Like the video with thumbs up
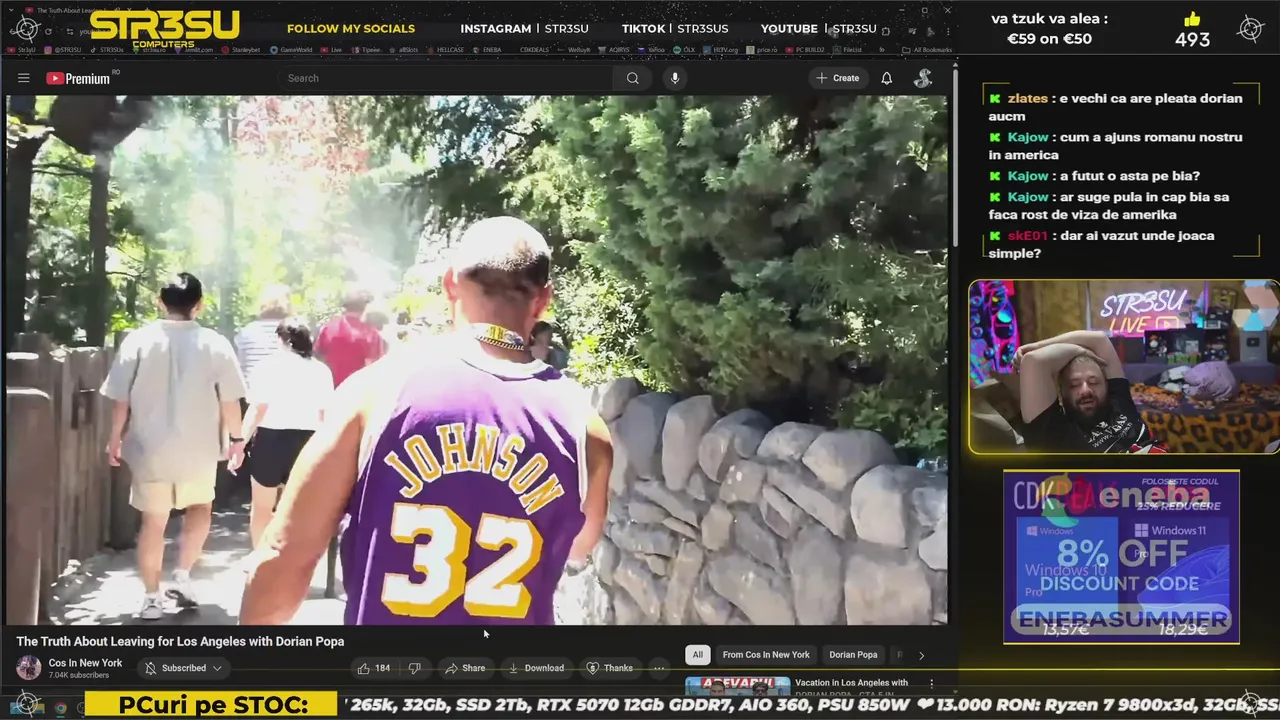1280x720 pixels. (x=374, y=668)
